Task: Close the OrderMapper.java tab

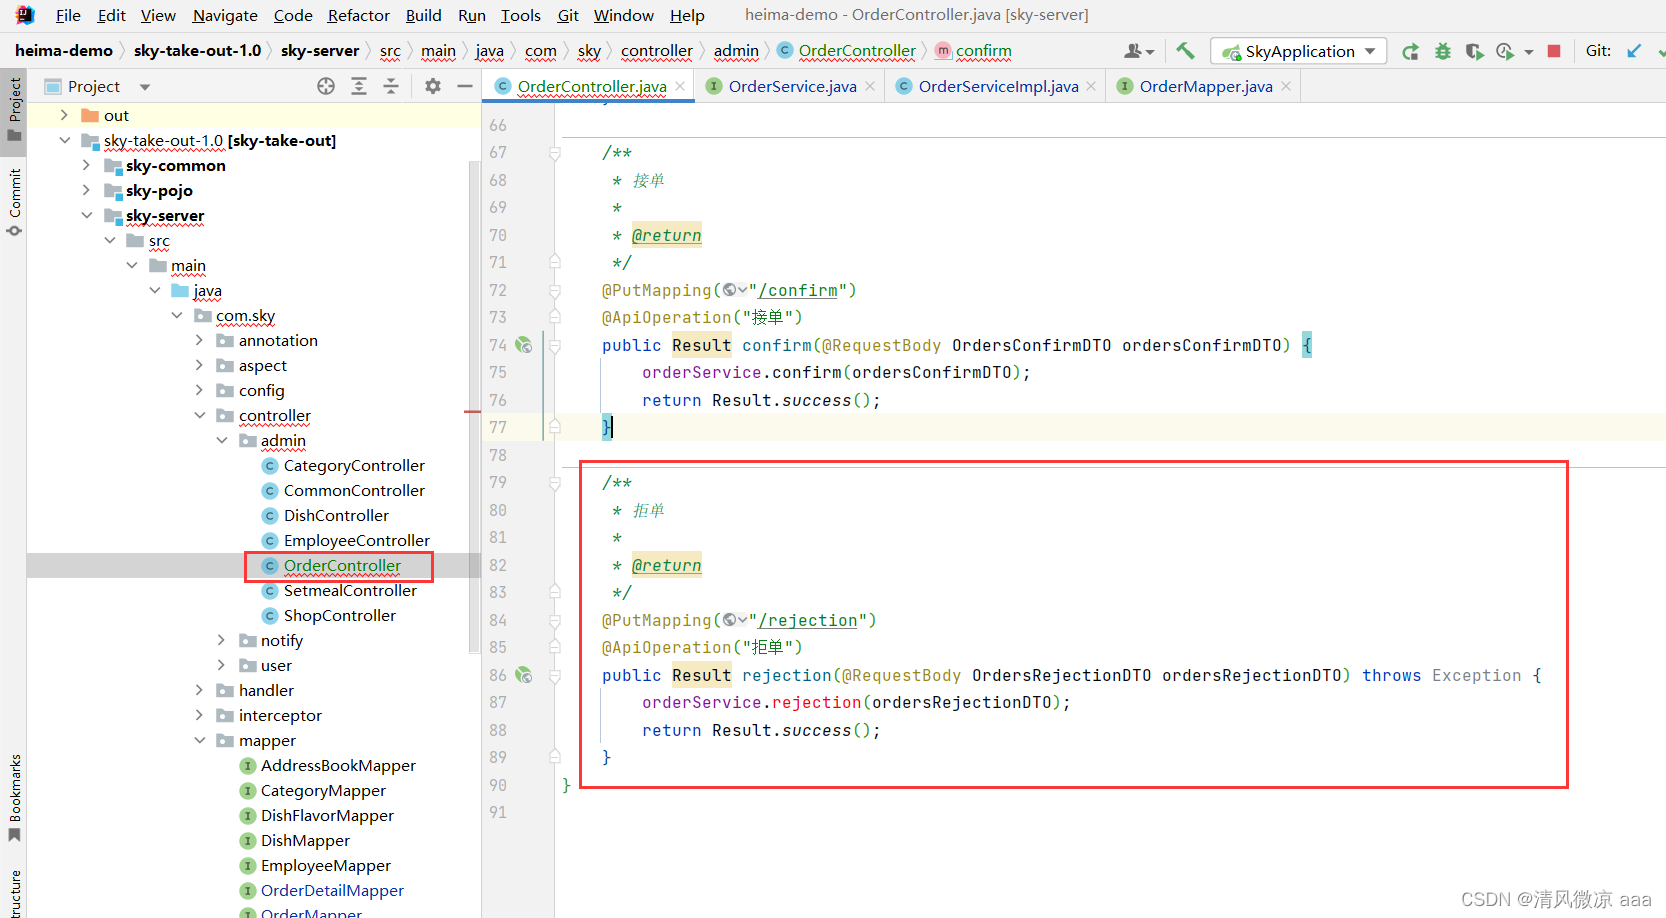Action: point(1286,86)
